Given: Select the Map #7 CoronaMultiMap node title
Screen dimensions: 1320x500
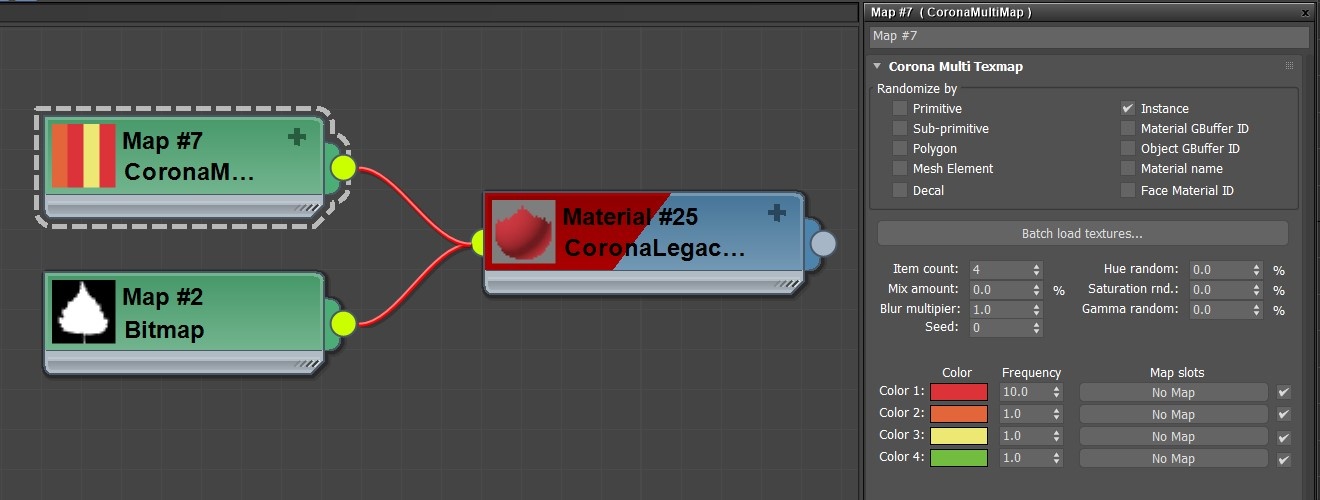Looking at the screenshot, I should click(x=188, y=157).
